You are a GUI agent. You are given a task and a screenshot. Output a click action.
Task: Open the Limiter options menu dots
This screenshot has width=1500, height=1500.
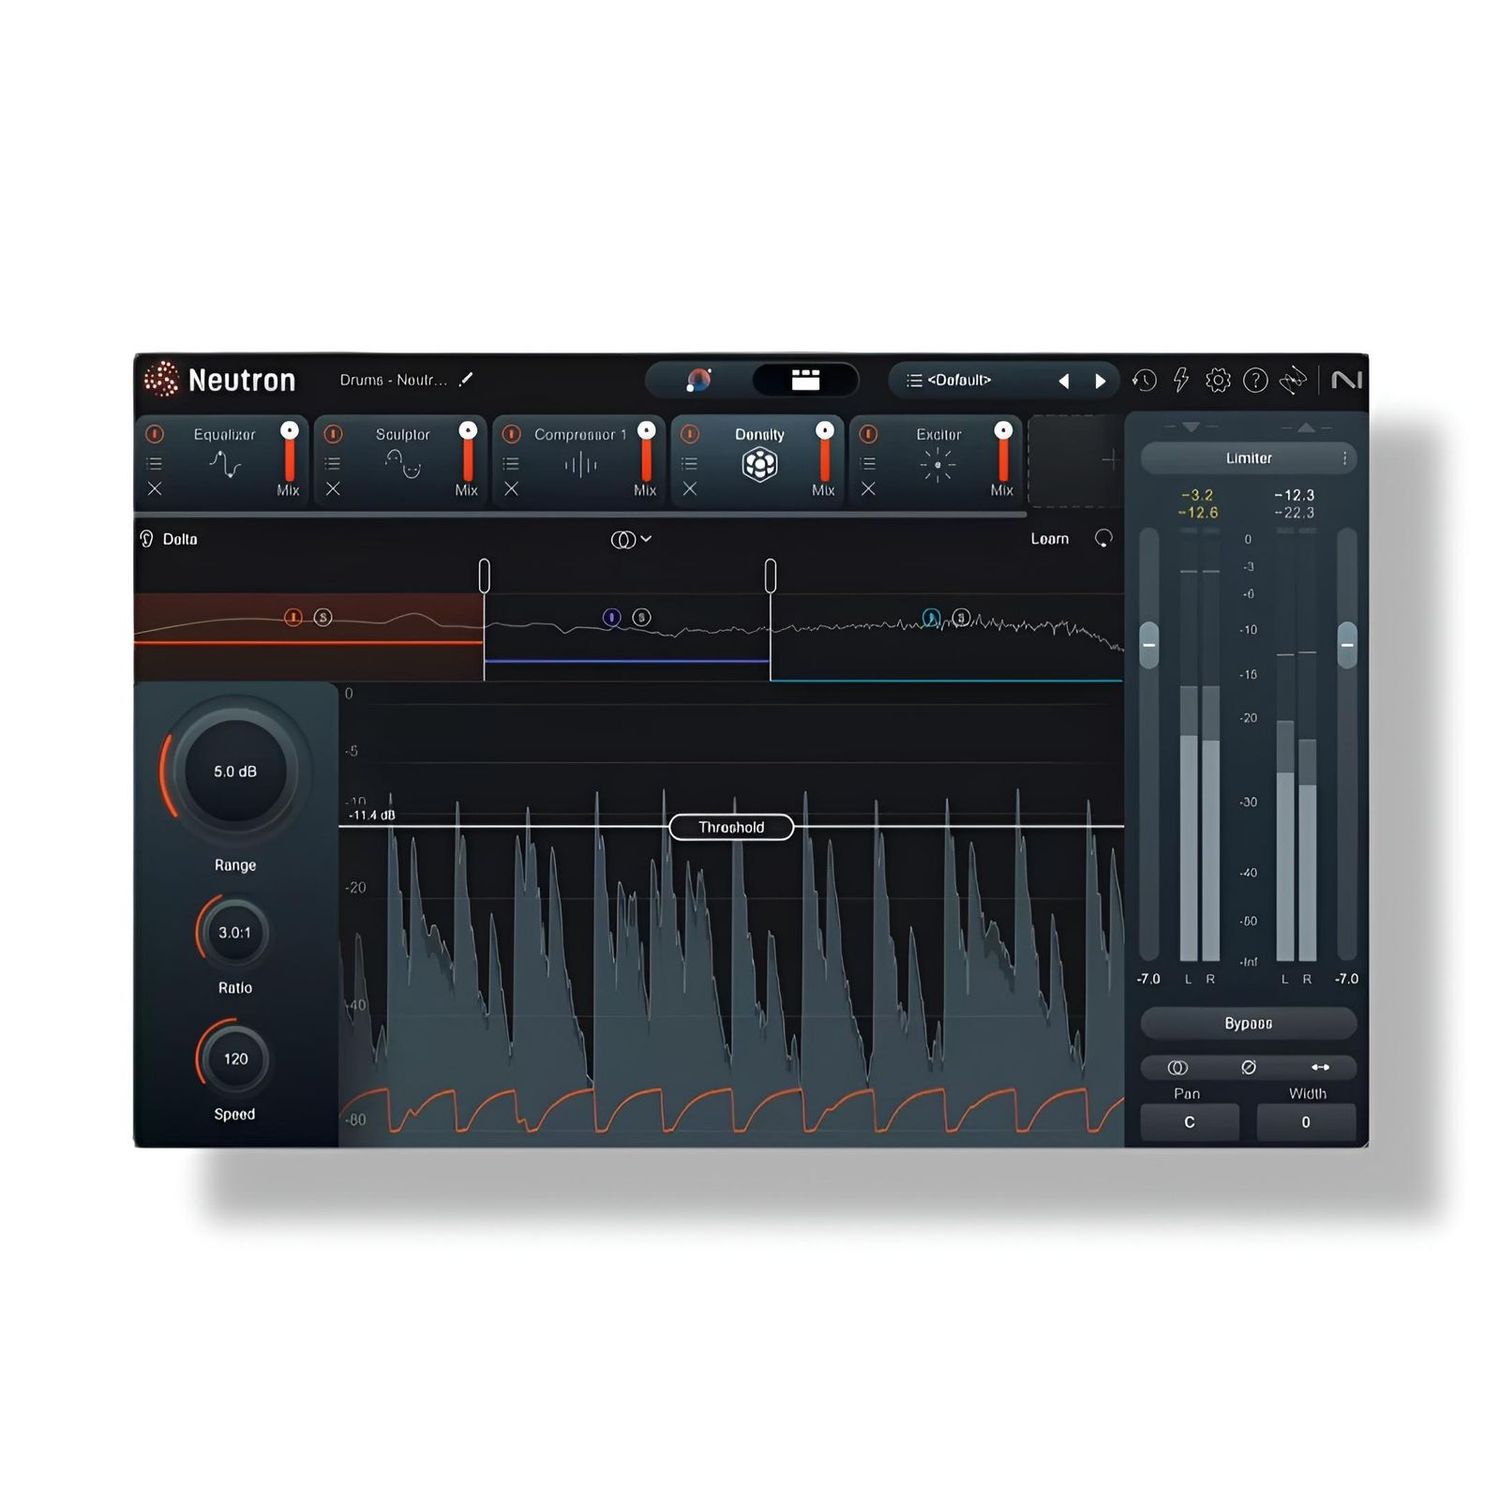[x=1344, y=458]
